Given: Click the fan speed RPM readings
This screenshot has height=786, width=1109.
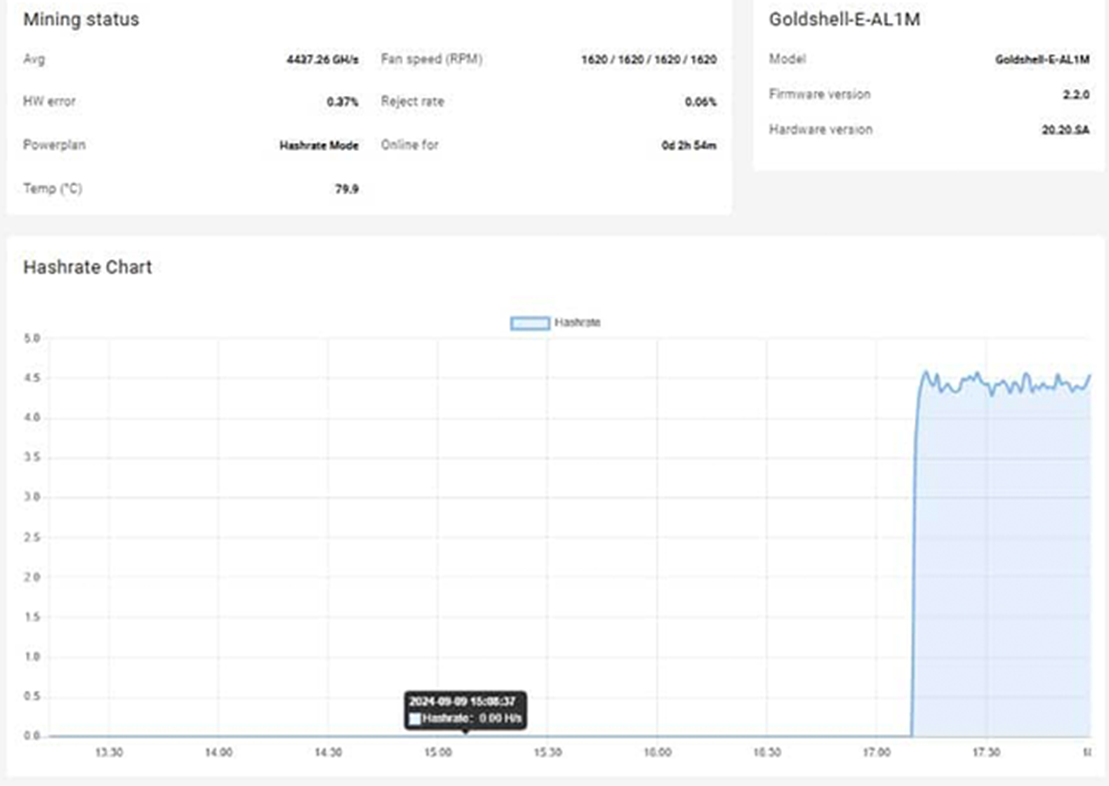Looking at the screenshot, I should tap(648, 60).
